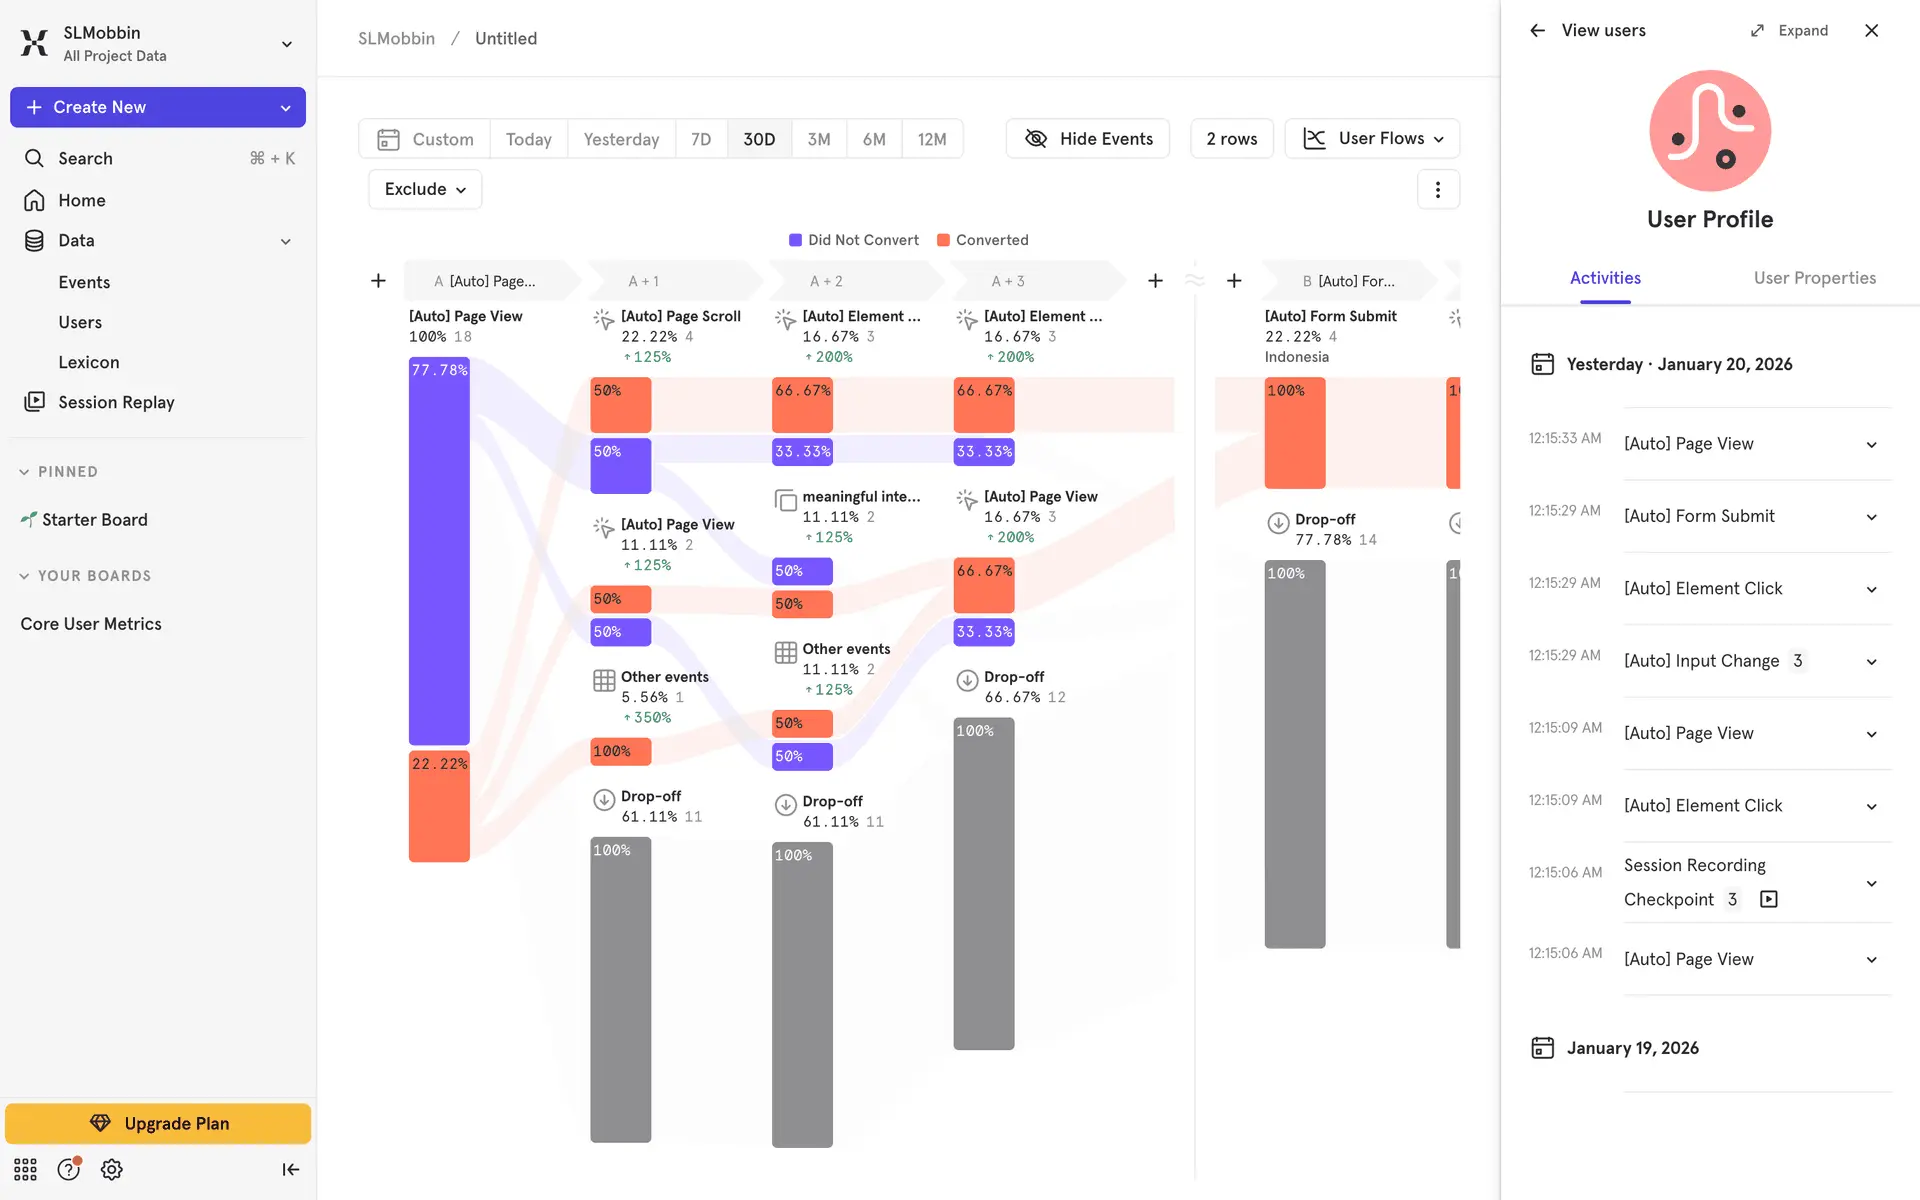Click the help question mark icon
The height and width of the screenshot is (1200, 1920).
tap(68, 1169)
